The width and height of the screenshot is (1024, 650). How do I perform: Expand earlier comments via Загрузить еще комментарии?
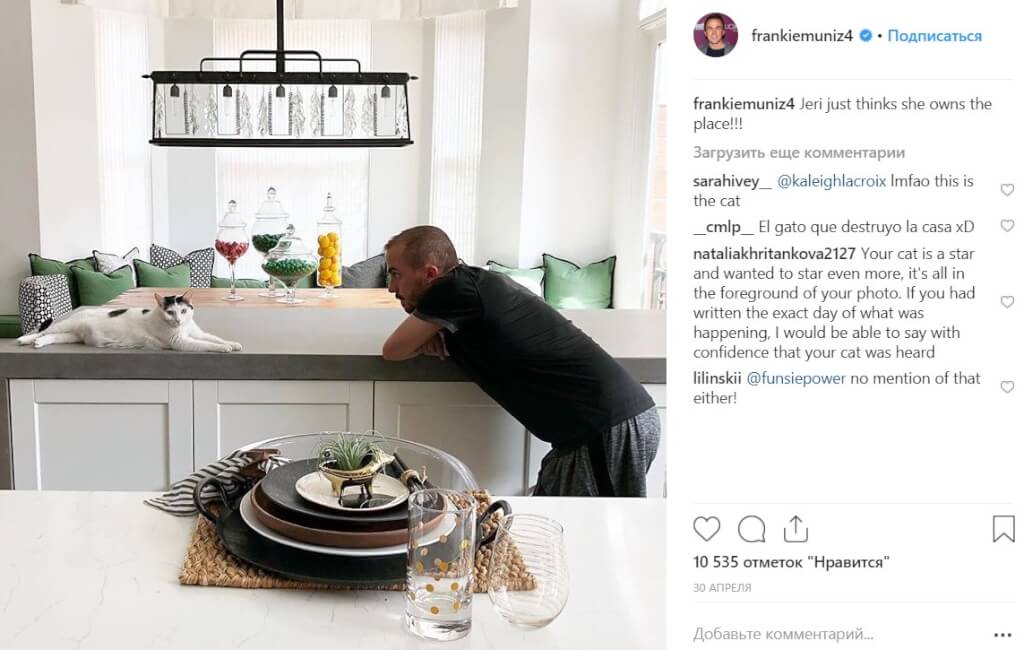click(799, 152)
